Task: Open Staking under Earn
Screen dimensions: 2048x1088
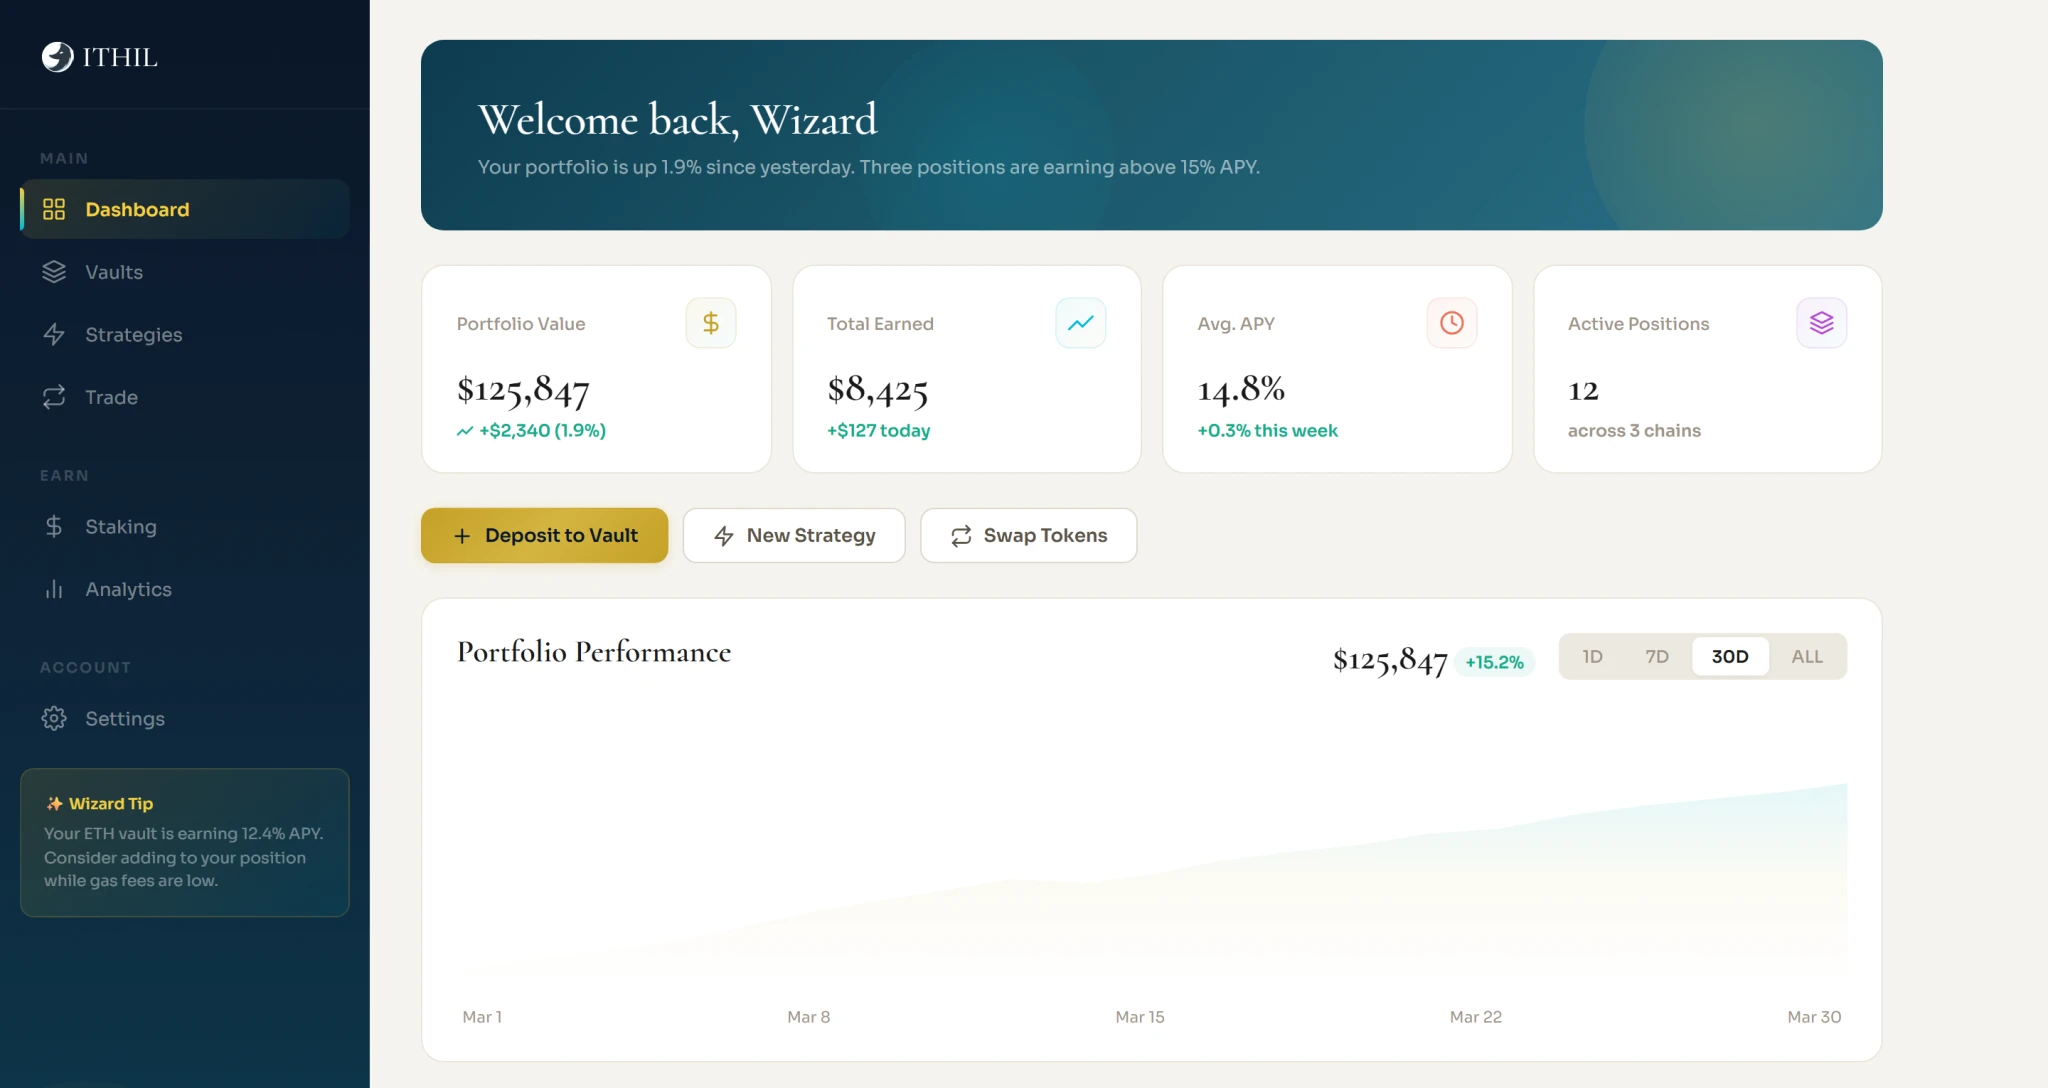Action: (185, 526)
